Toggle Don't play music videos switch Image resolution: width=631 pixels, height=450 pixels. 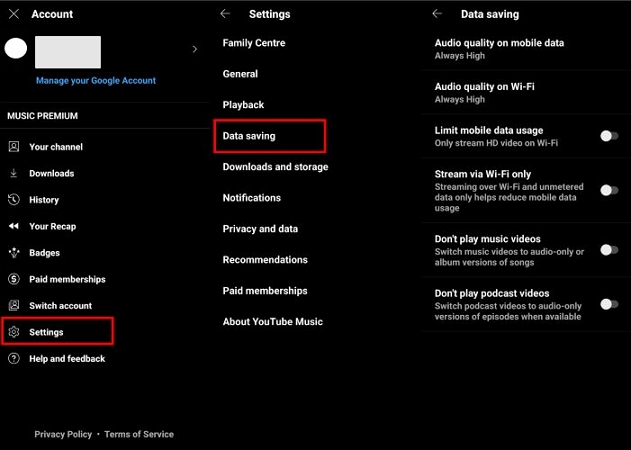pos(608,250)
